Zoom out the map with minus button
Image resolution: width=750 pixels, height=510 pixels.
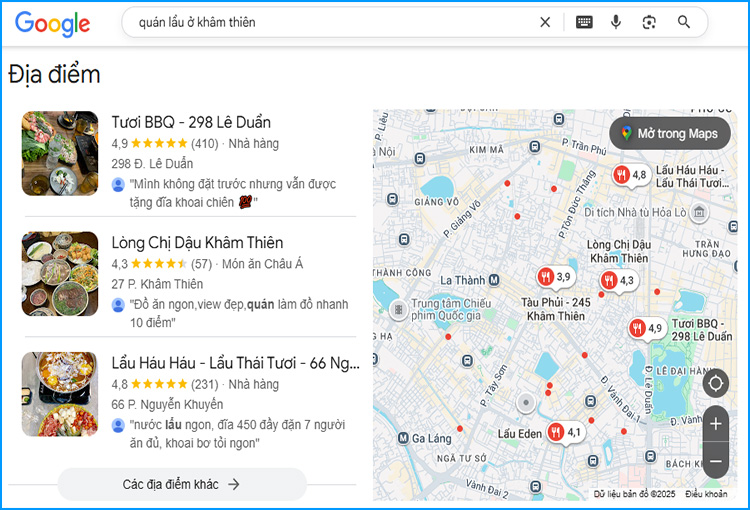pos(716,461)
